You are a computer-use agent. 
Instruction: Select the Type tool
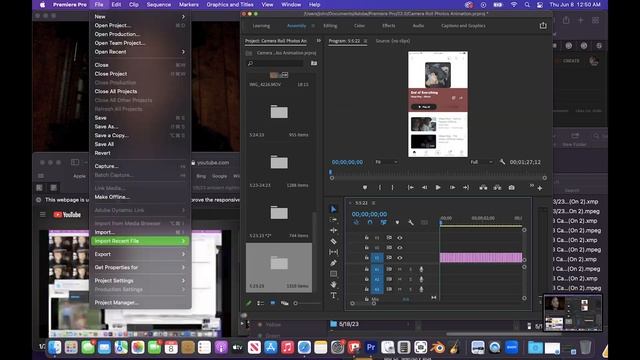pos(333,295)
